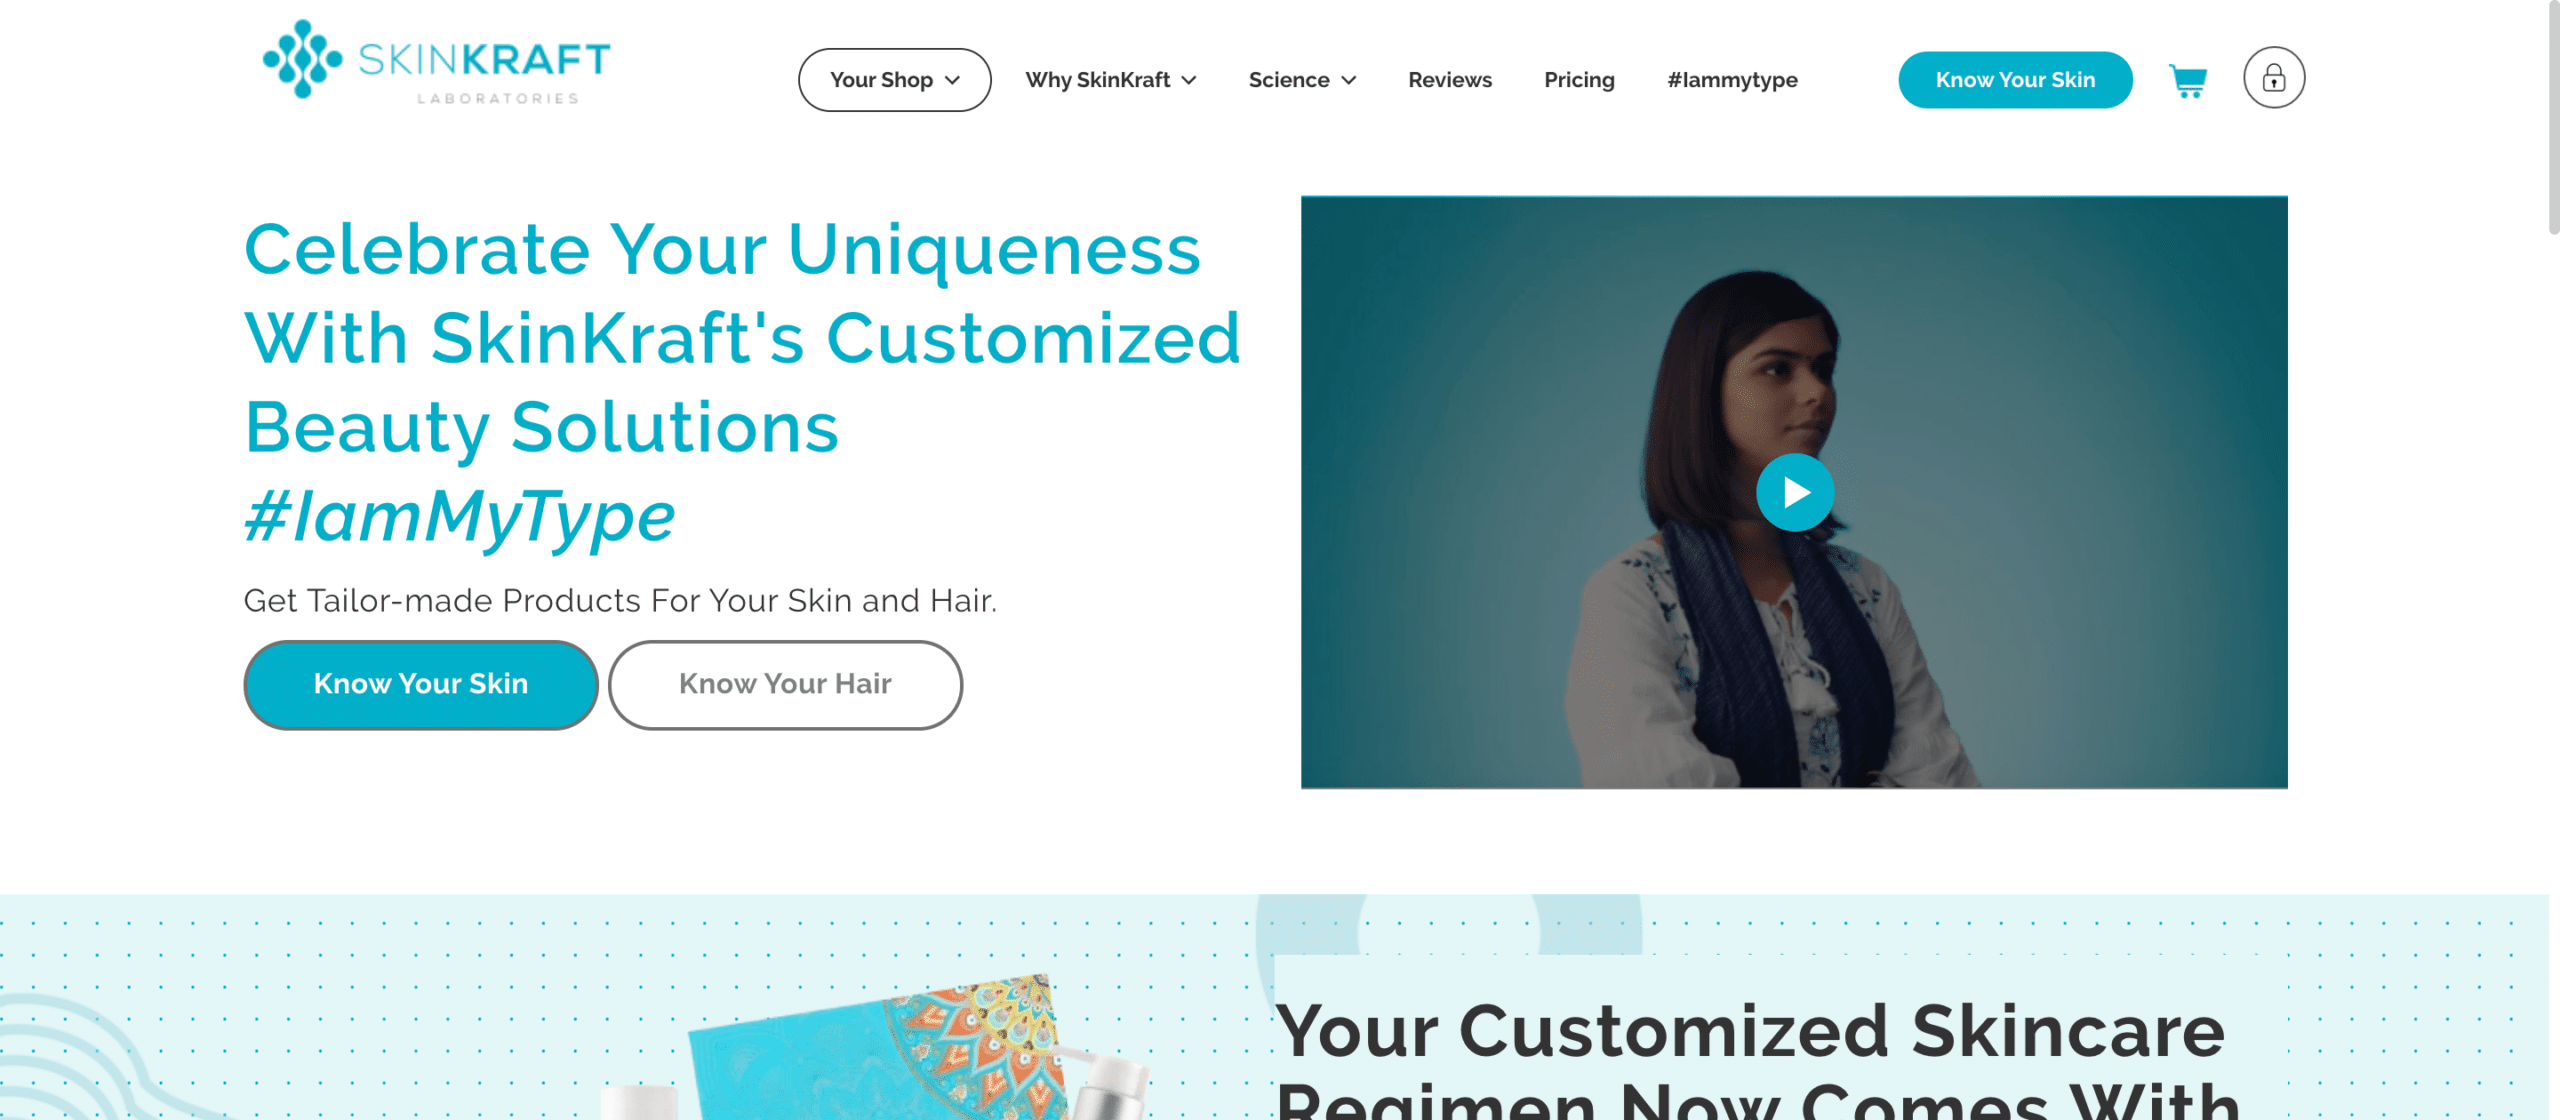Expand the Your Shop dropdown
This screenshot has height=1120, width=2560.
[894, 80]
